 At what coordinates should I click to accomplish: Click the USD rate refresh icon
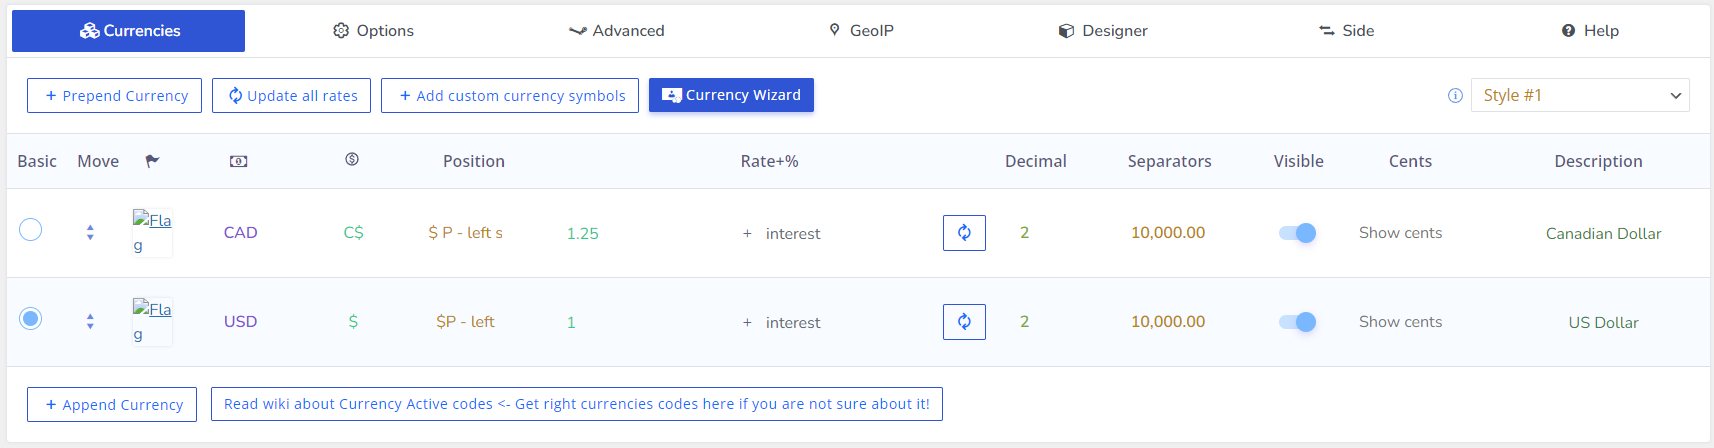point(964,322)
